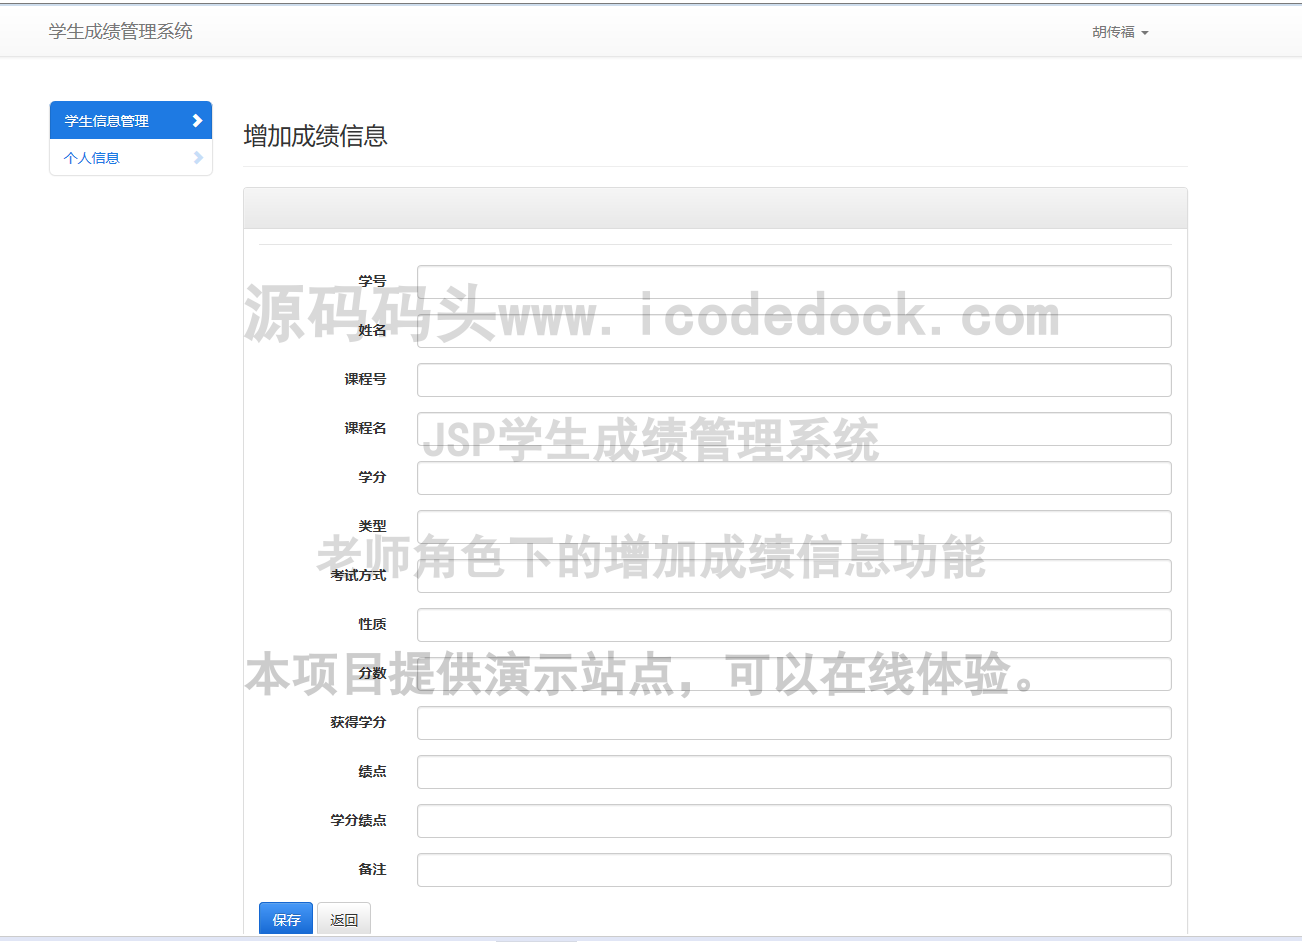Click inside the 备注 input field
This screenshot has width=1302, height=942.
794,869
